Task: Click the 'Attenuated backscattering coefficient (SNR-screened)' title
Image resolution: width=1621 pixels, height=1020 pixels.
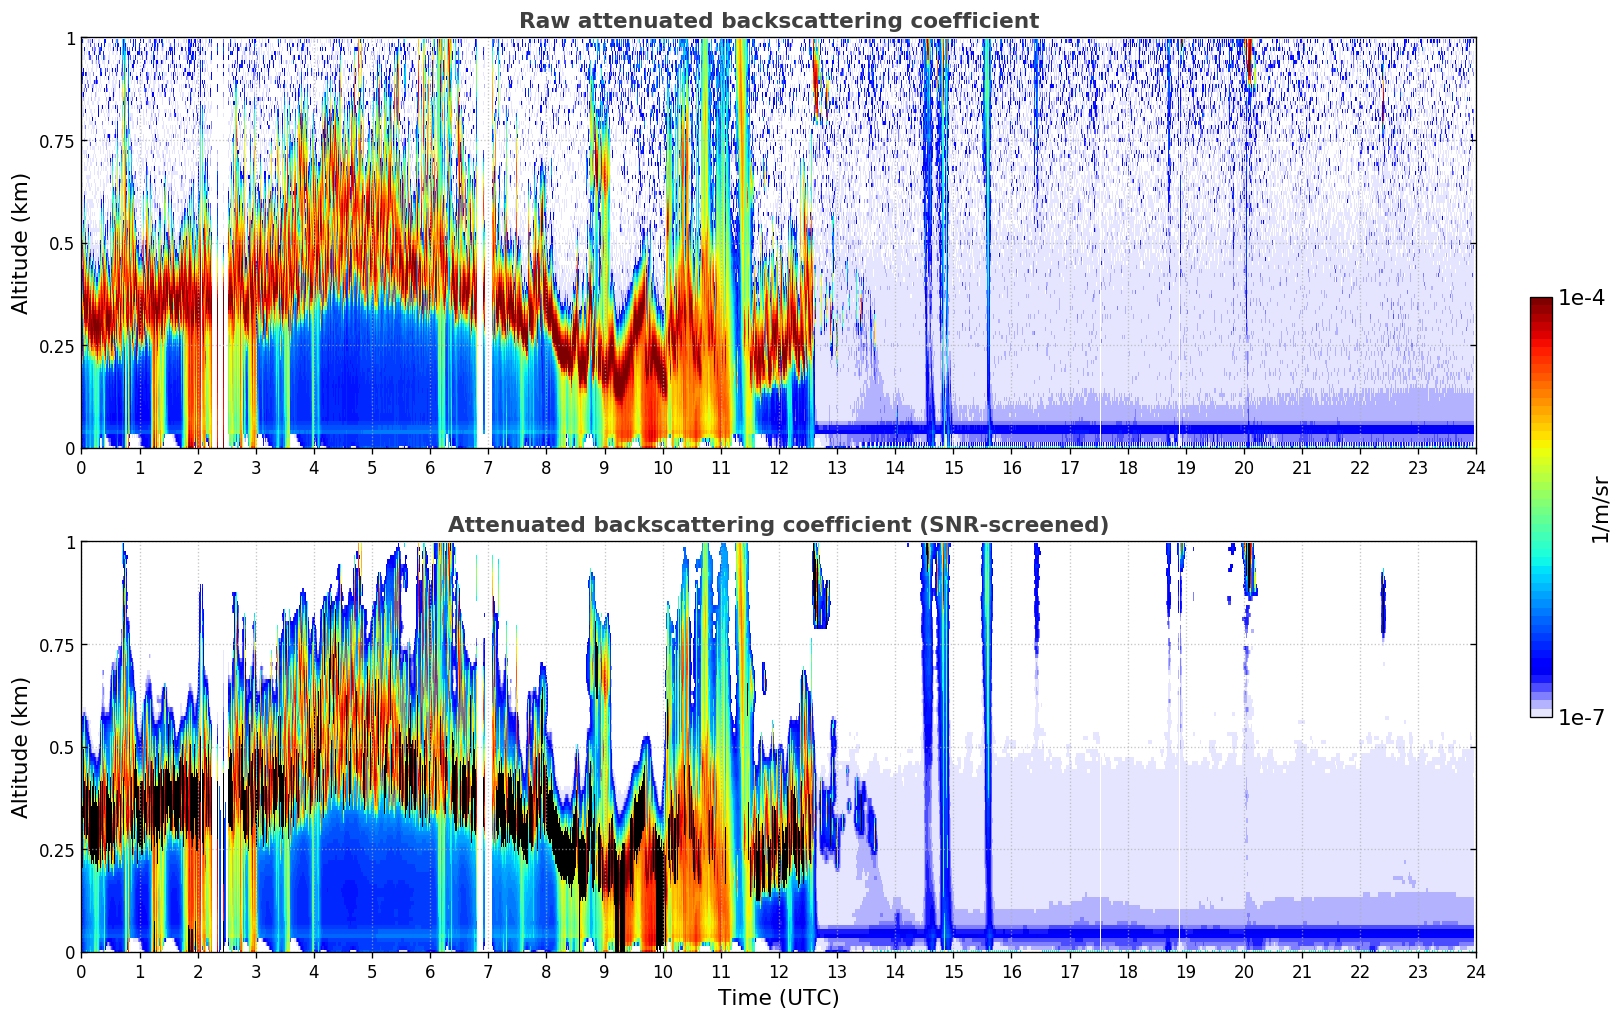Action: 778,525
